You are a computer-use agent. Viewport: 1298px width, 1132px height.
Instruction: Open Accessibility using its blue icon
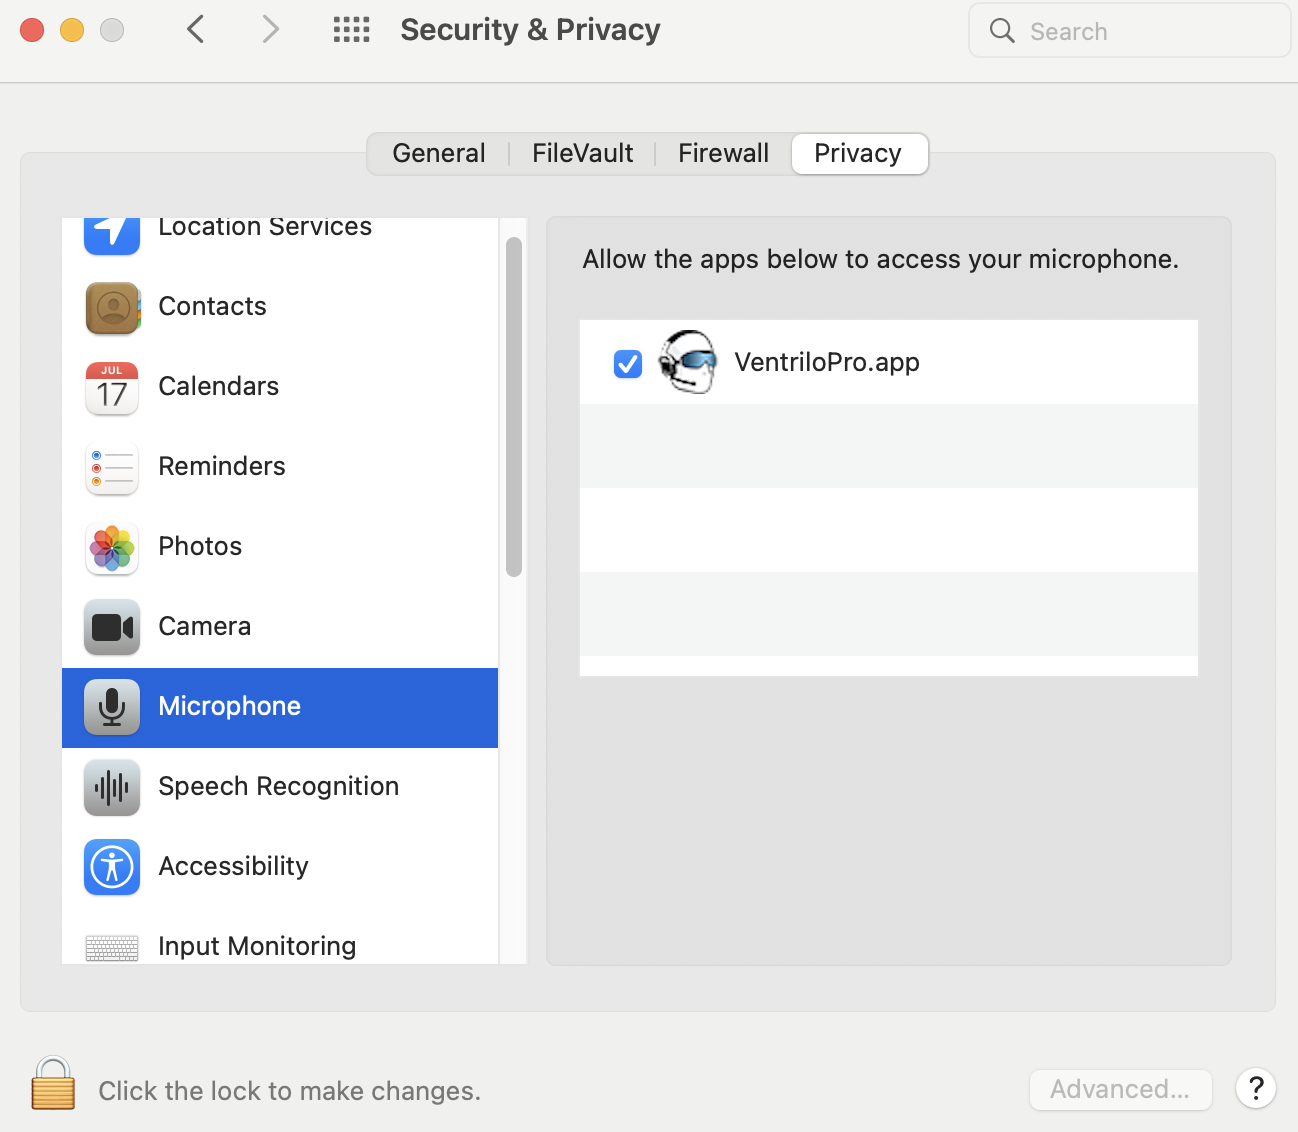[x=112, y=867]
